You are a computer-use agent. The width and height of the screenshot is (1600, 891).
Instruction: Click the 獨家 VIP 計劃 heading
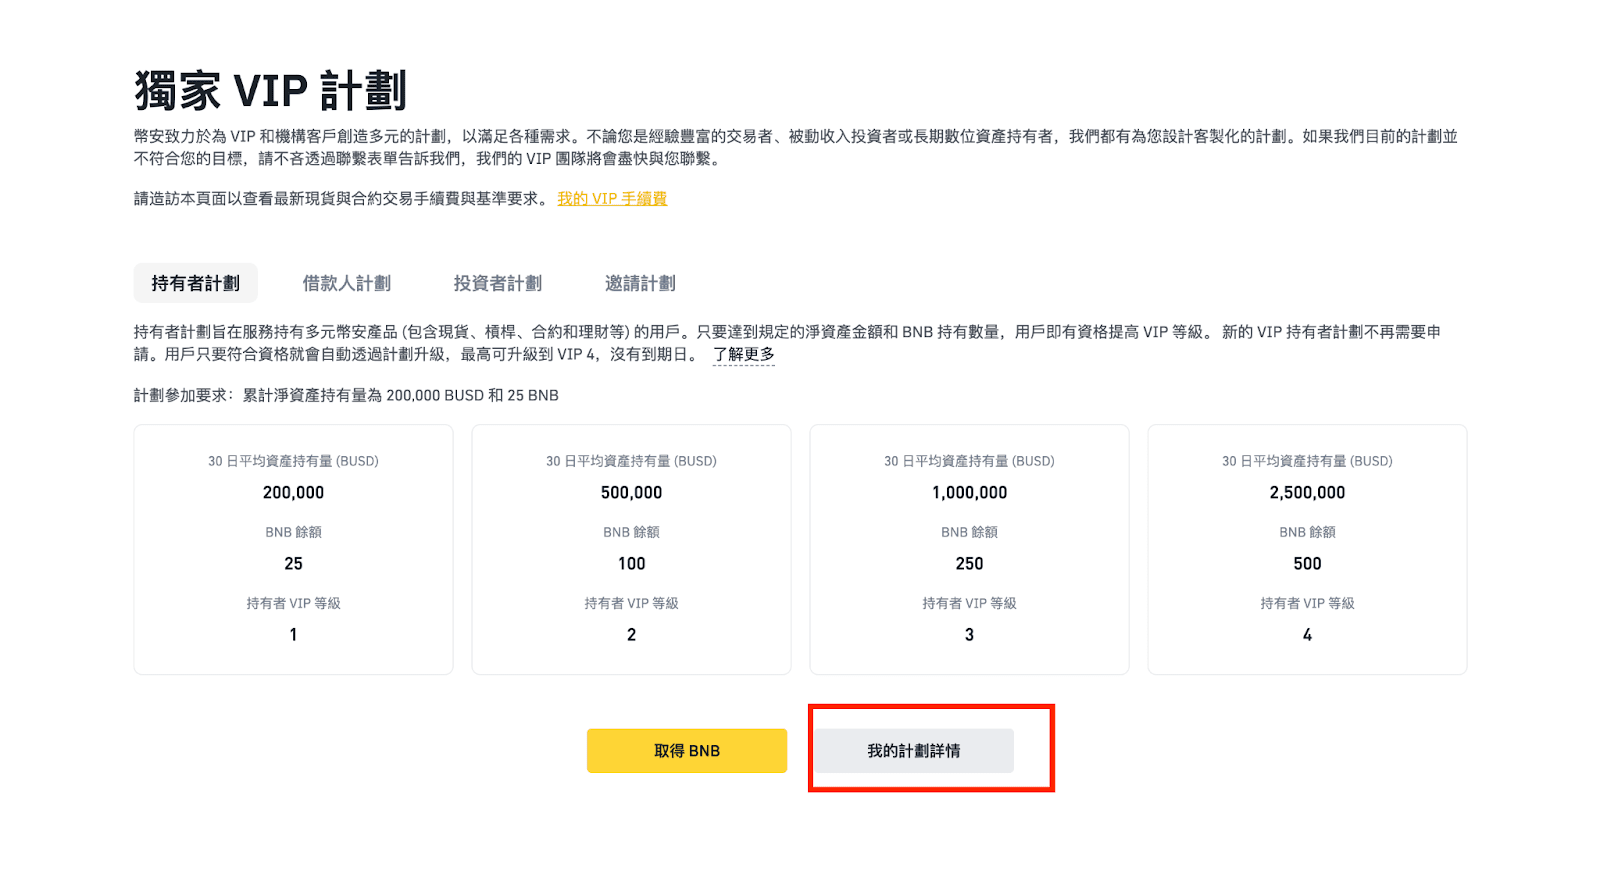coord(270,91)
